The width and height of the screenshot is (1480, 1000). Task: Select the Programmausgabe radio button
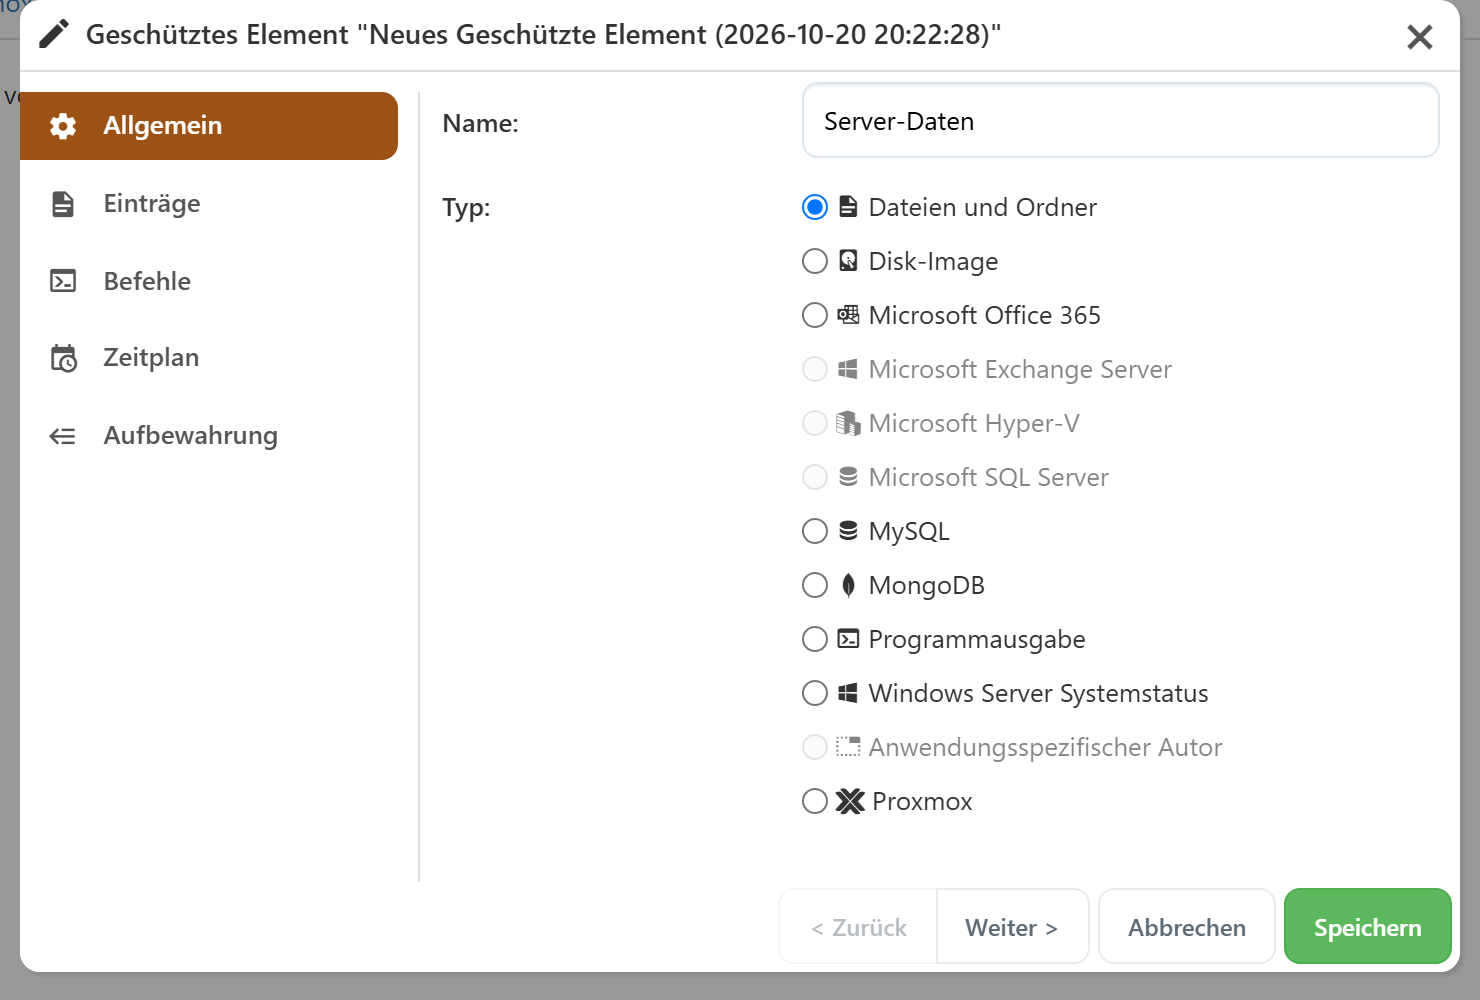coord(815,639)
